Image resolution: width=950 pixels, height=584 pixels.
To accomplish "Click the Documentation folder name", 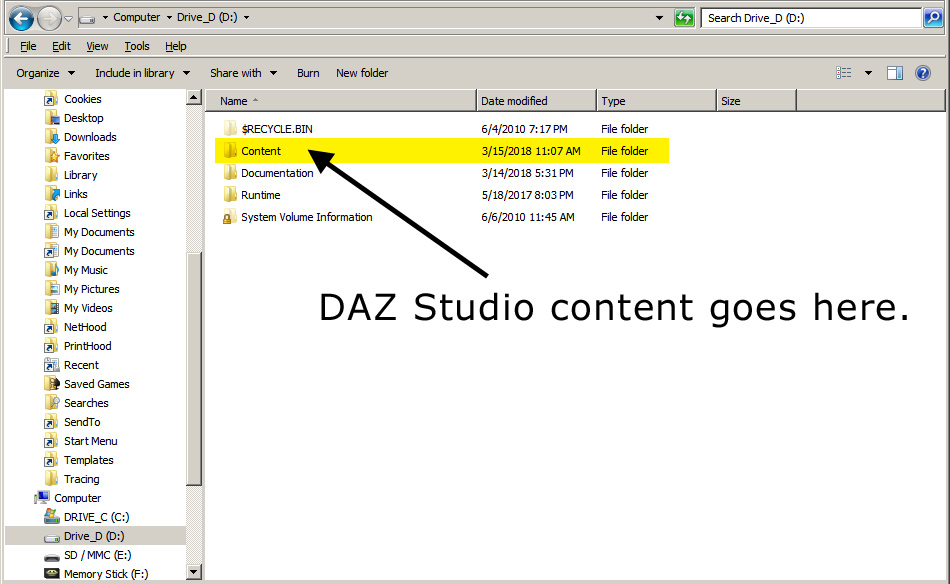I will click(277, 173).
